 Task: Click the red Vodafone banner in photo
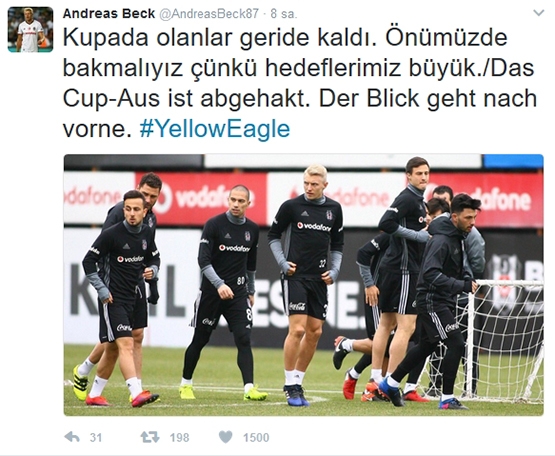(x=202, y=198)
